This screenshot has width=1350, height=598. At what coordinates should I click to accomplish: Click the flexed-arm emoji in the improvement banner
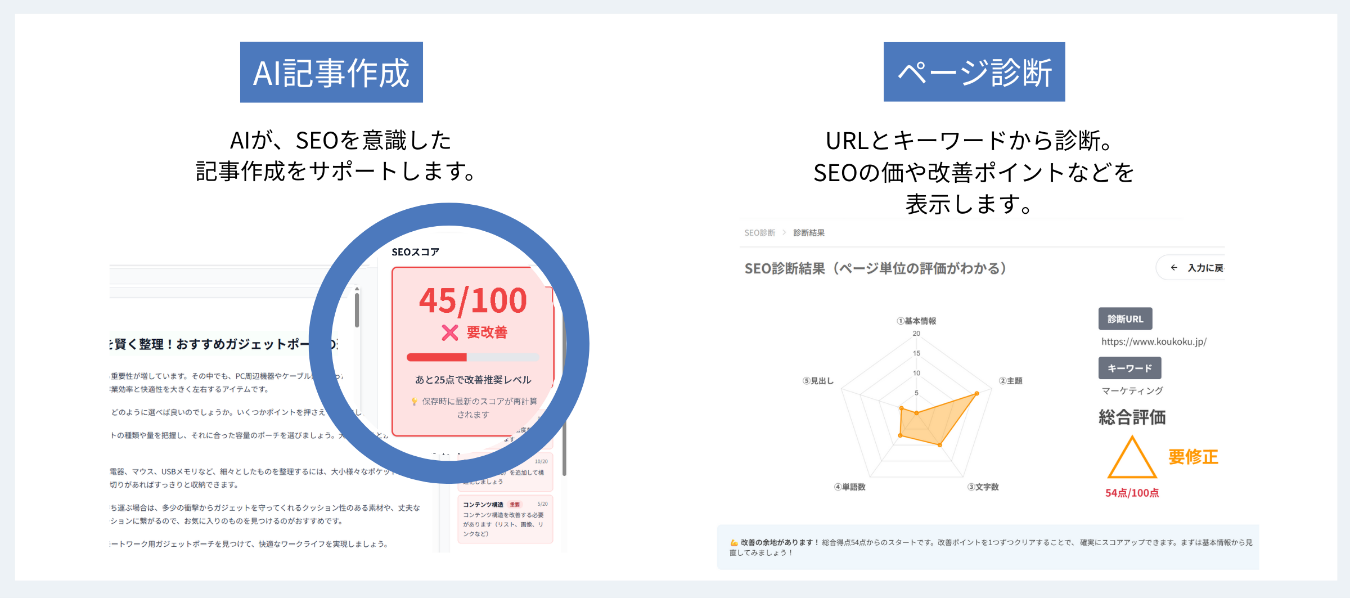click(734, 541)
